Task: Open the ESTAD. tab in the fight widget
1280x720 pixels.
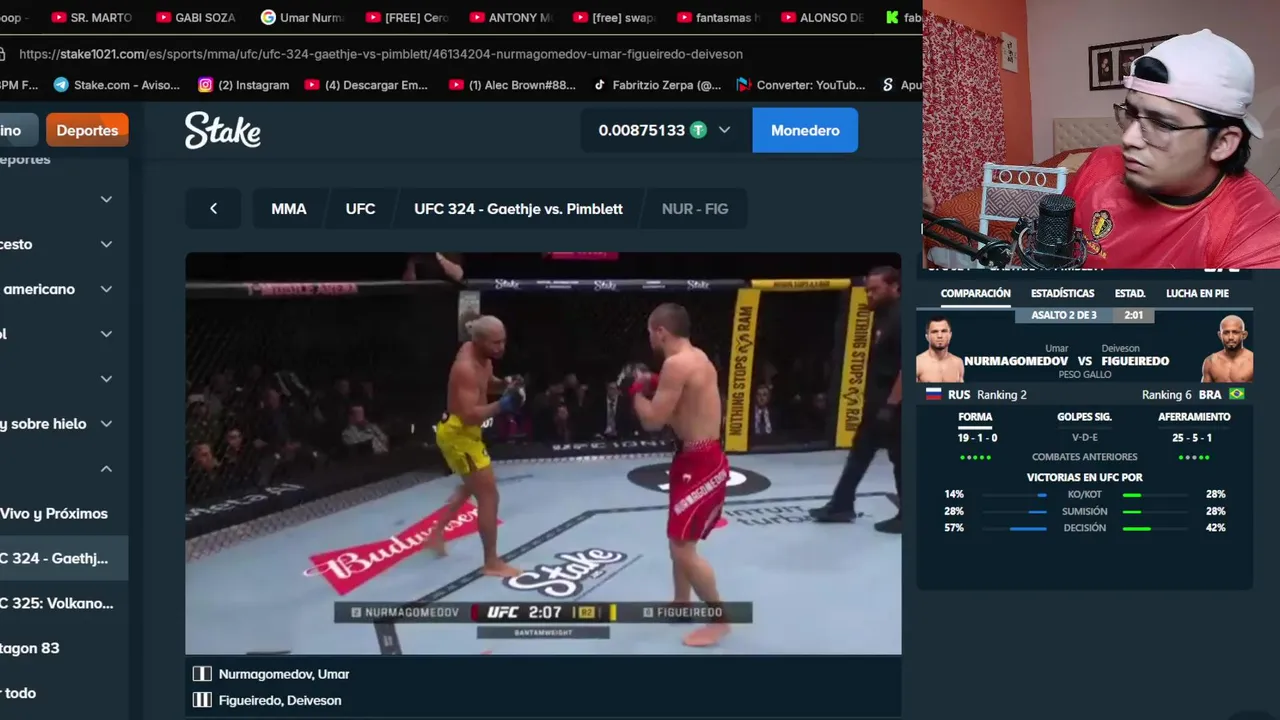Action: pyautogui.click(x=1130, y=293)
